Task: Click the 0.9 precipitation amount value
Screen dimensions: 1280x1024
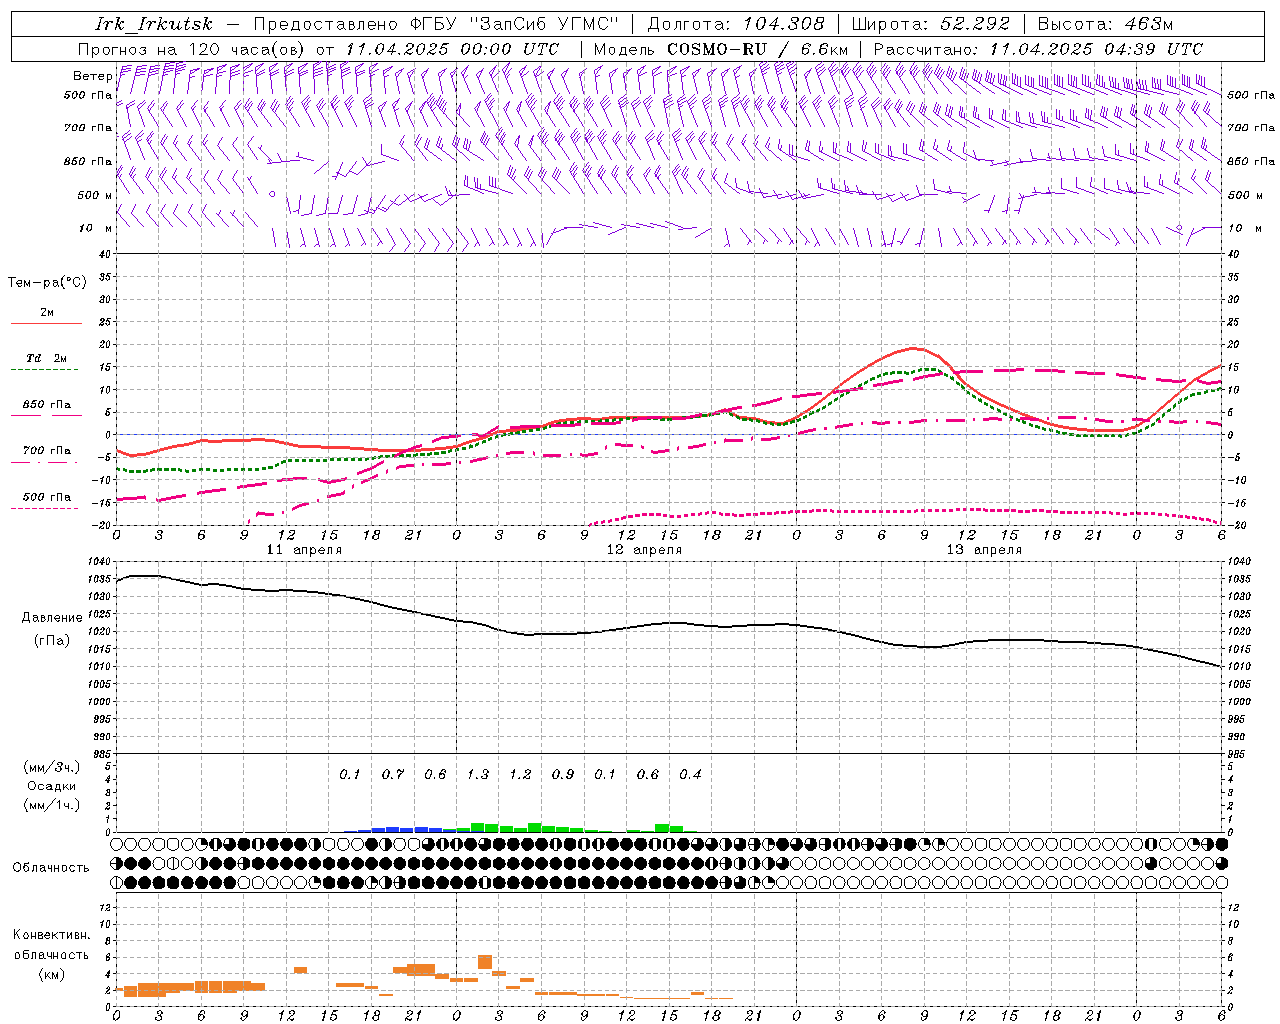Action: tap(562, 774)
